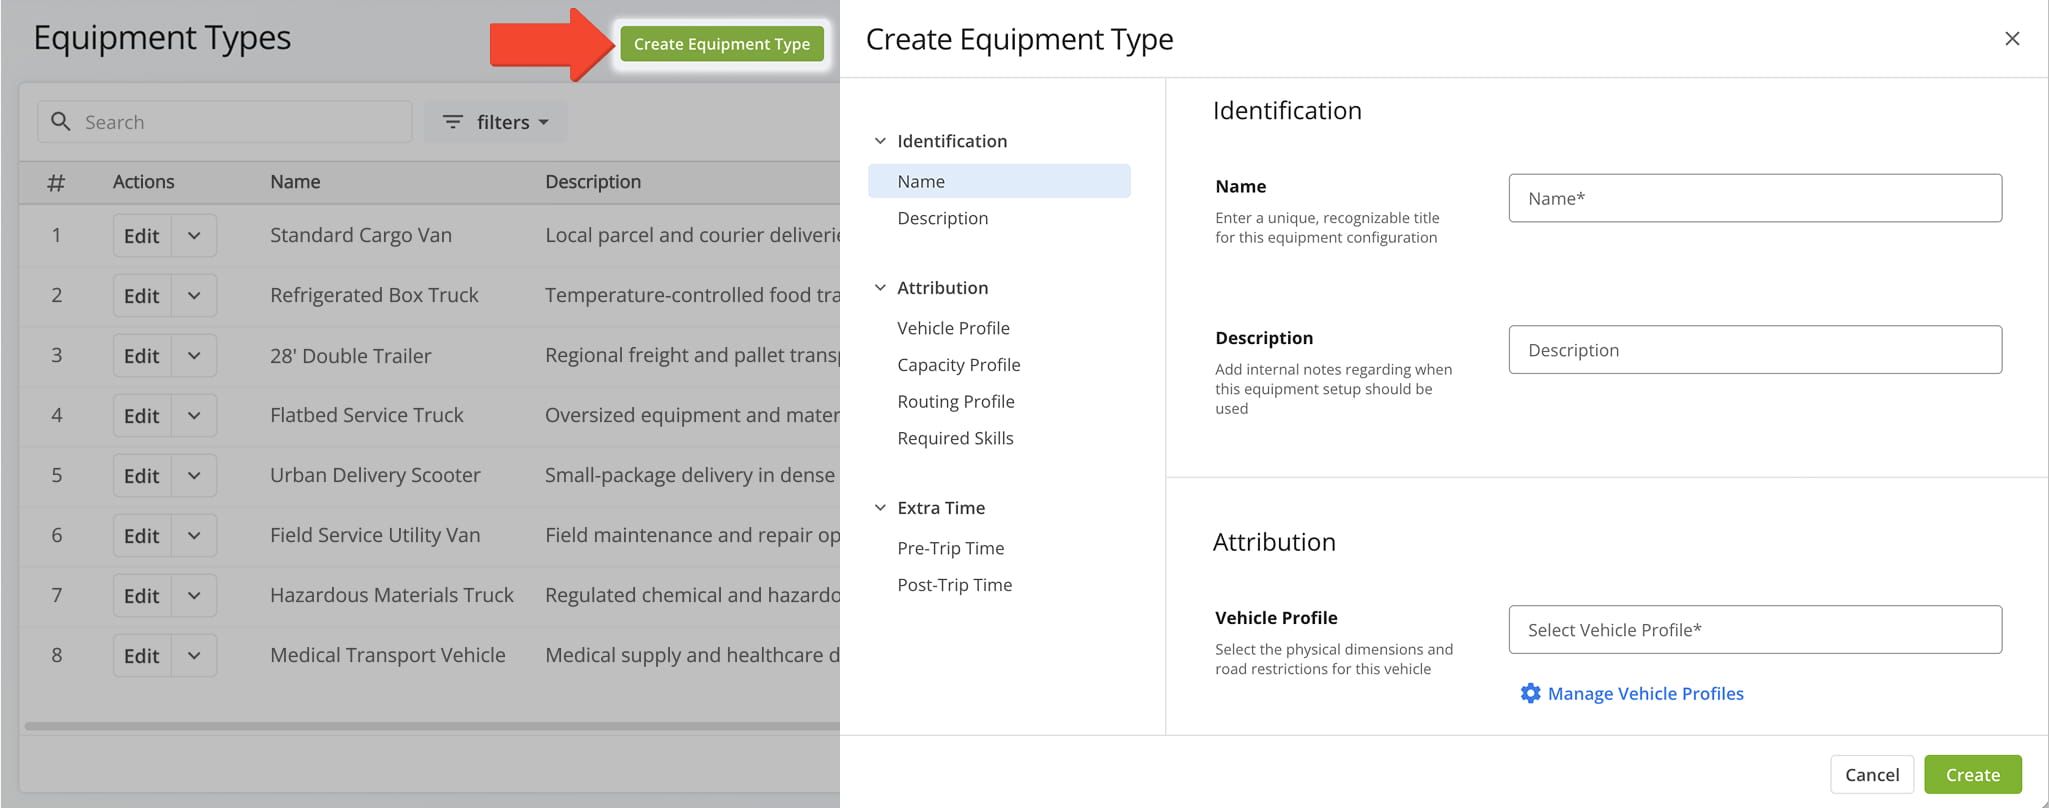Edit the Refrigerated Box Truck row
This screenshot has height=808, width=2049.
tap(141, 296)
